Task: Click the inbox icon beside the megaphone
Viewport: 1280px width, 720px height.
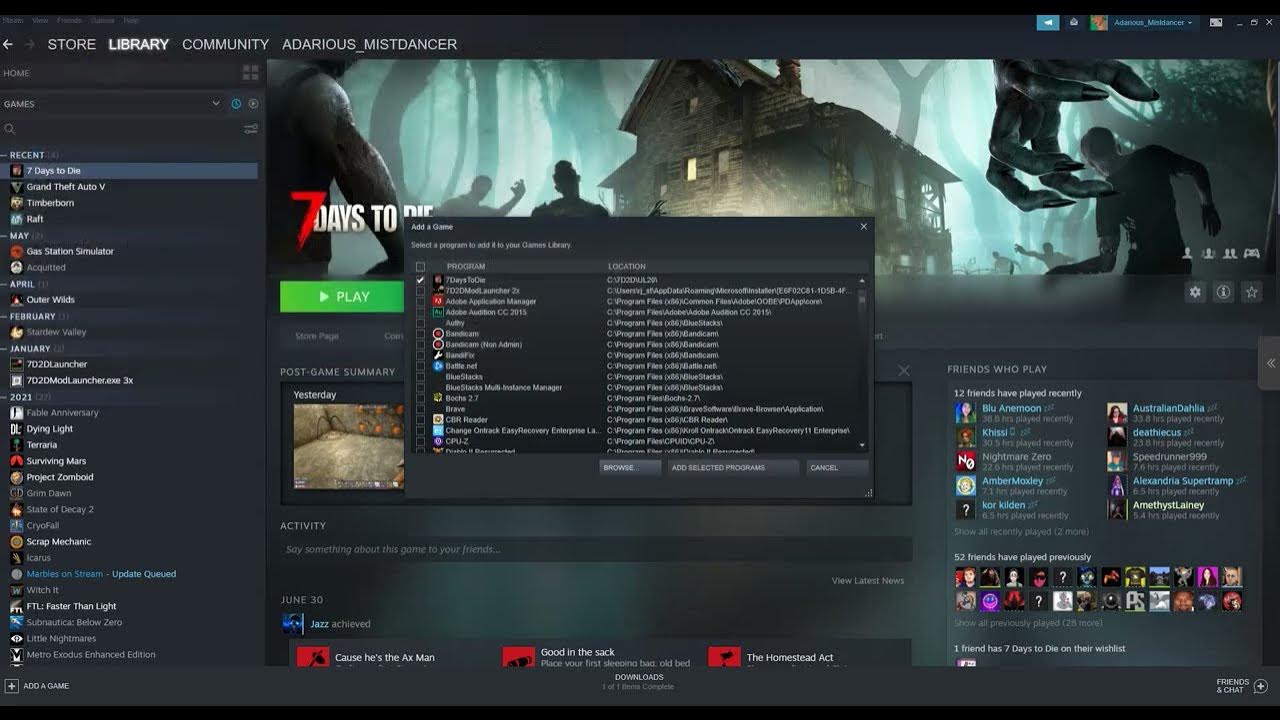Action: [1074, 22]
